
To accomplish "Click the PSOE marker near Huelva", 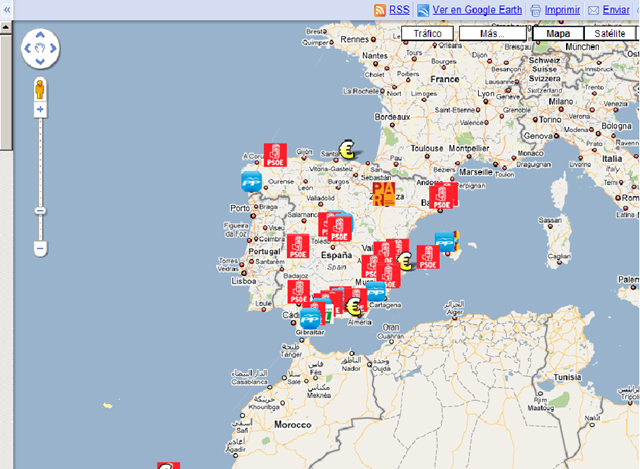I will [298, 292].
